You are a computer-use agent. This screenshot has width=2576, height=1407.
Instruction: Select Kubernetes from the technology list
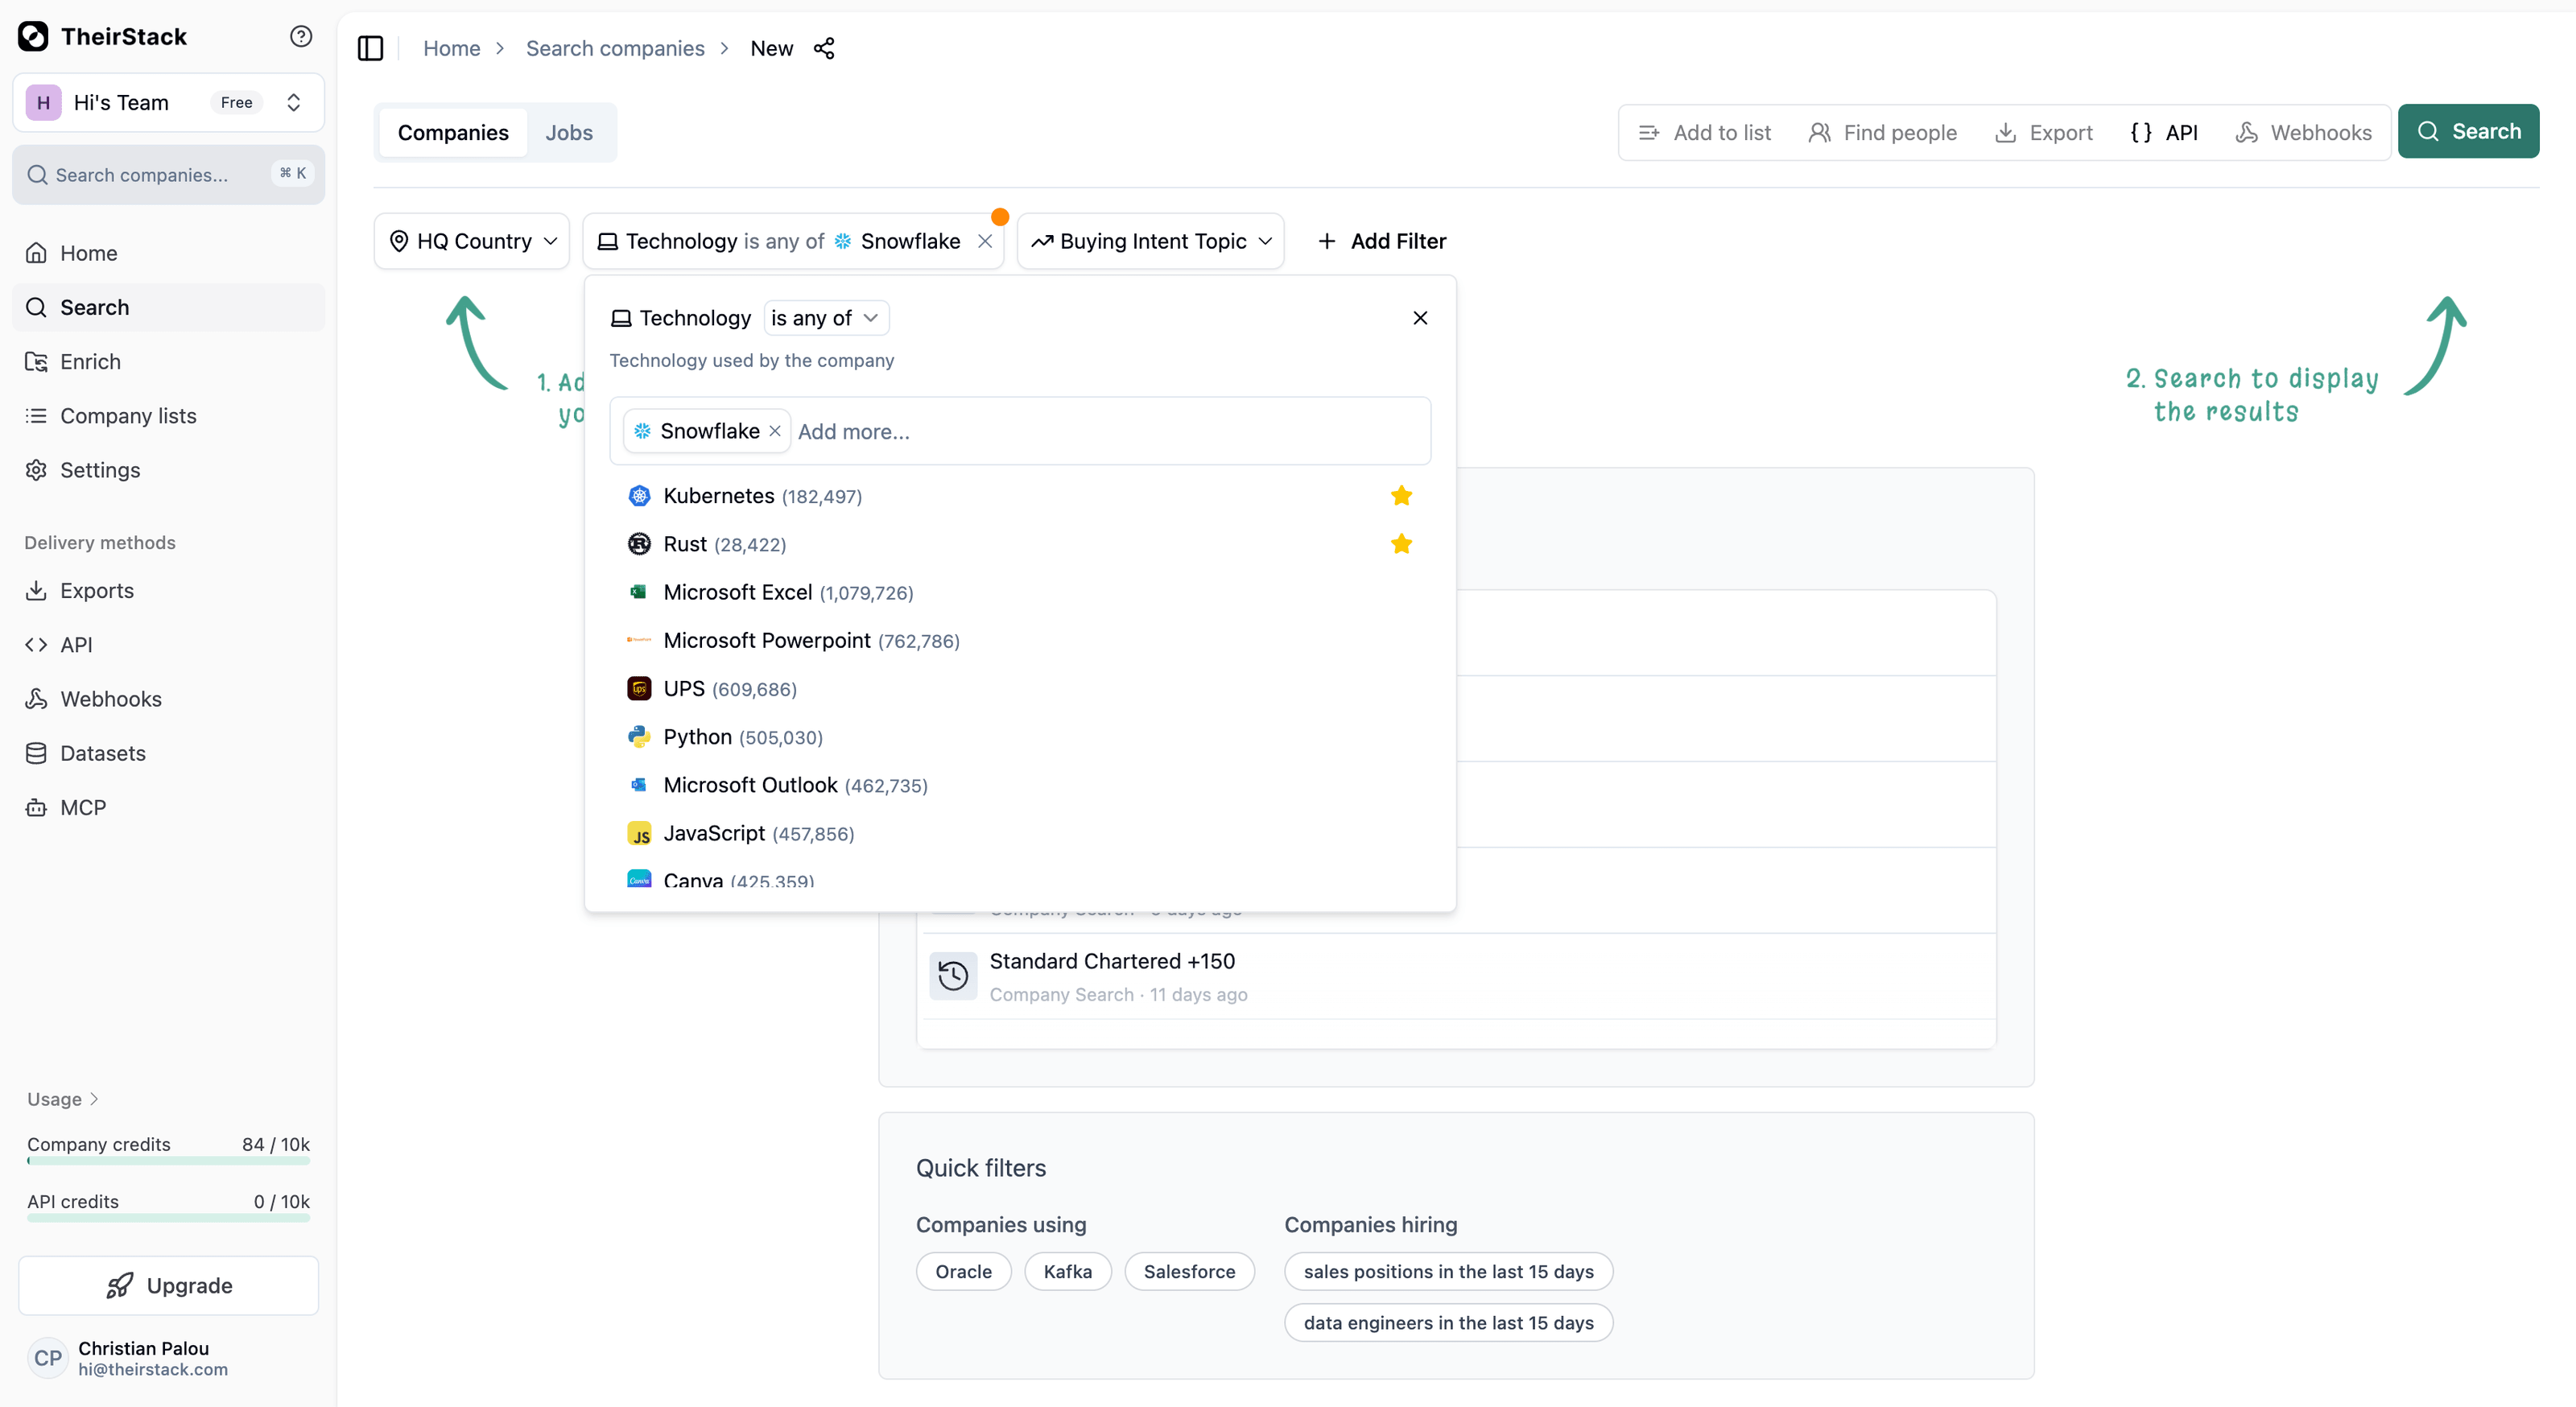pos(1020,496)
